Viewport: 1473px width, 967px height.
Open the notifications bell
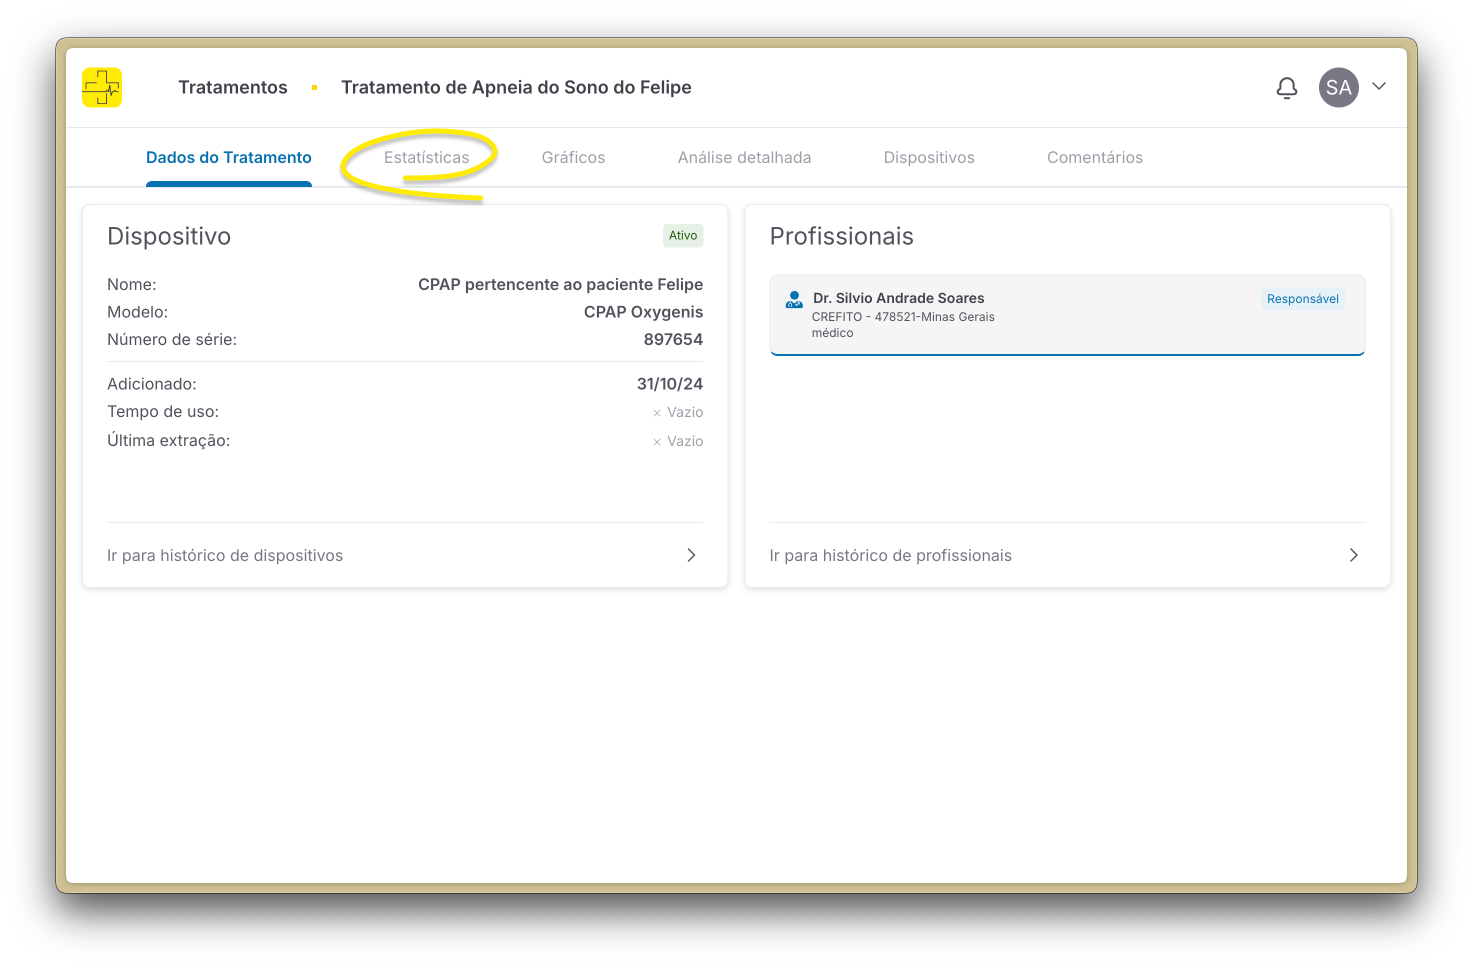[1287, 88]
